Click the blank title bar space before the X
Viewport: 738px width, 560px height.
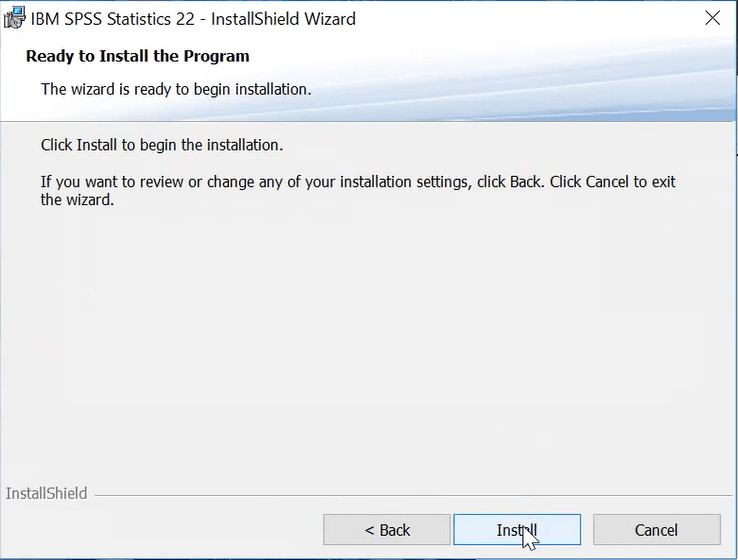click(530, 18)
